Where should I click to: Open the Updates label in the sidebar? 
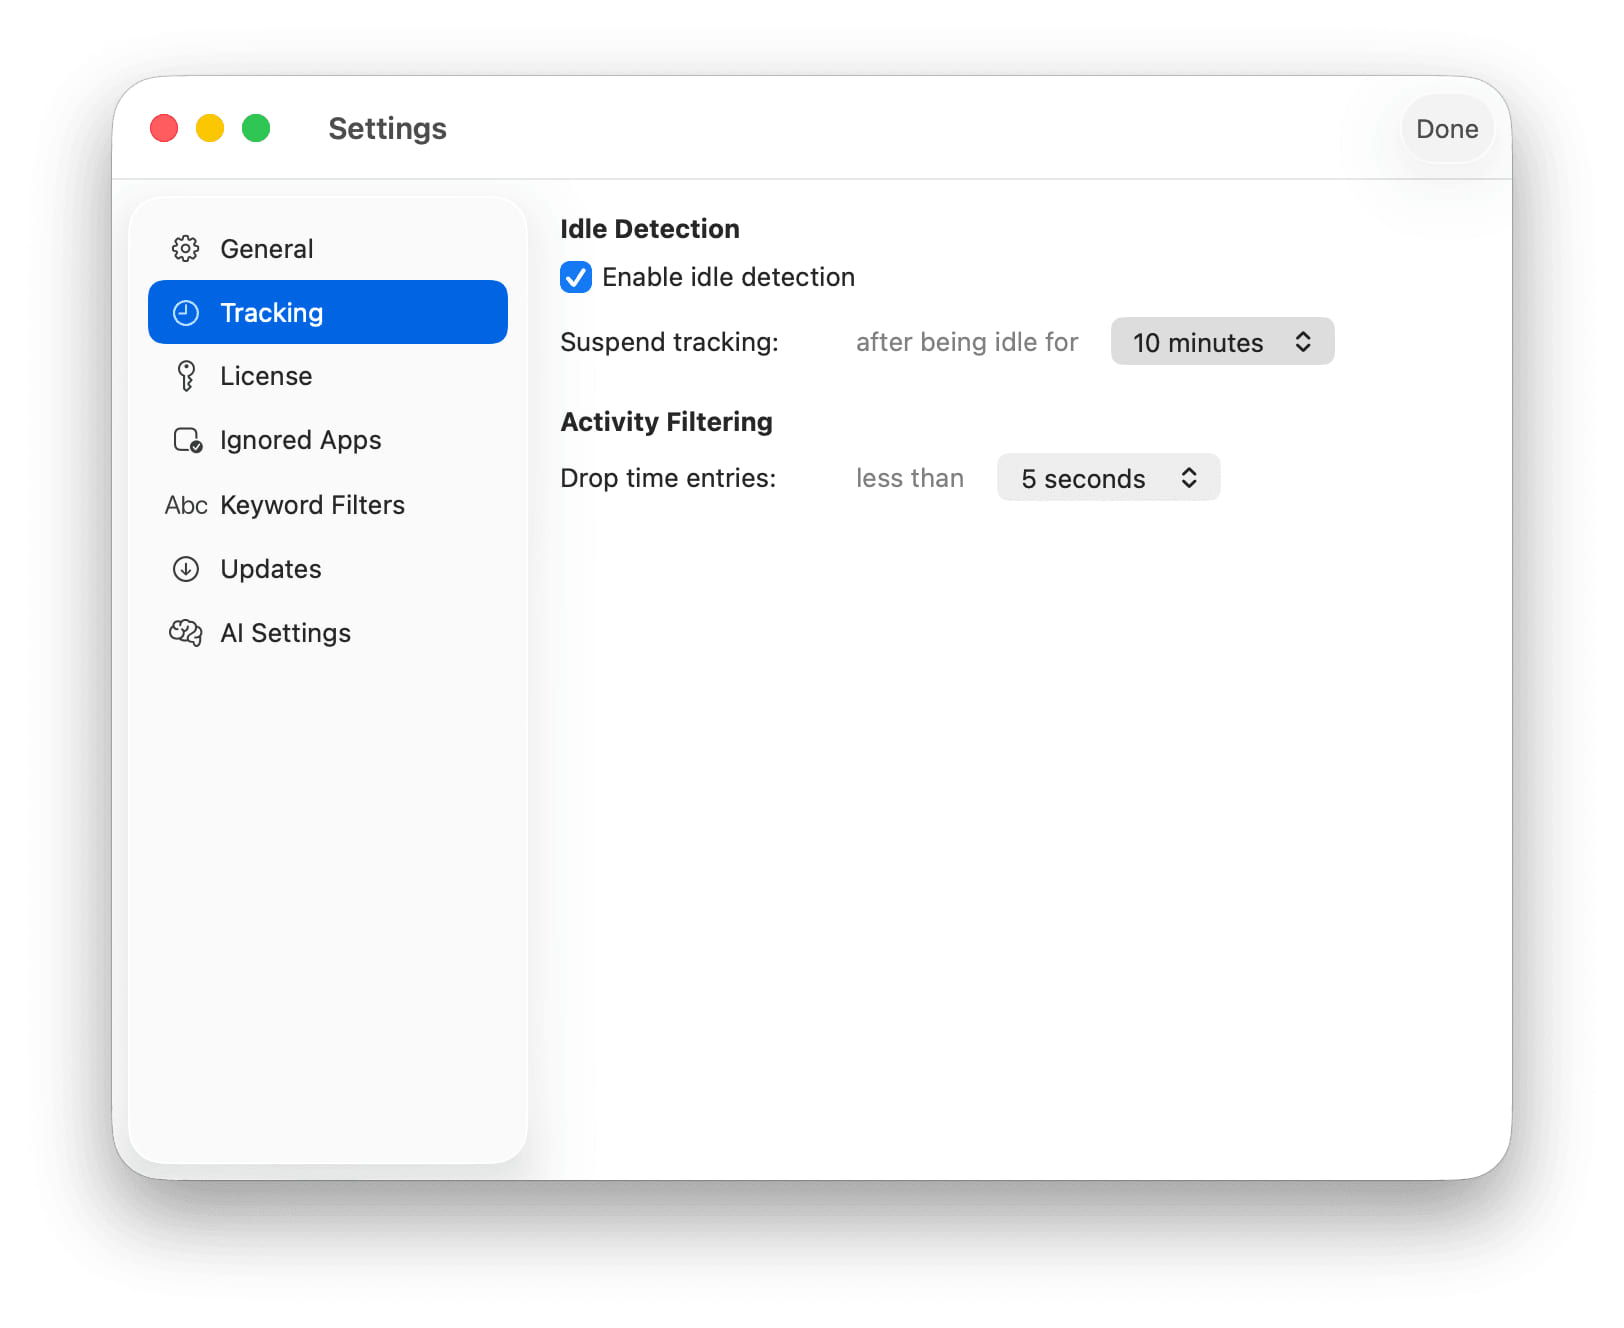pos(270,569)
